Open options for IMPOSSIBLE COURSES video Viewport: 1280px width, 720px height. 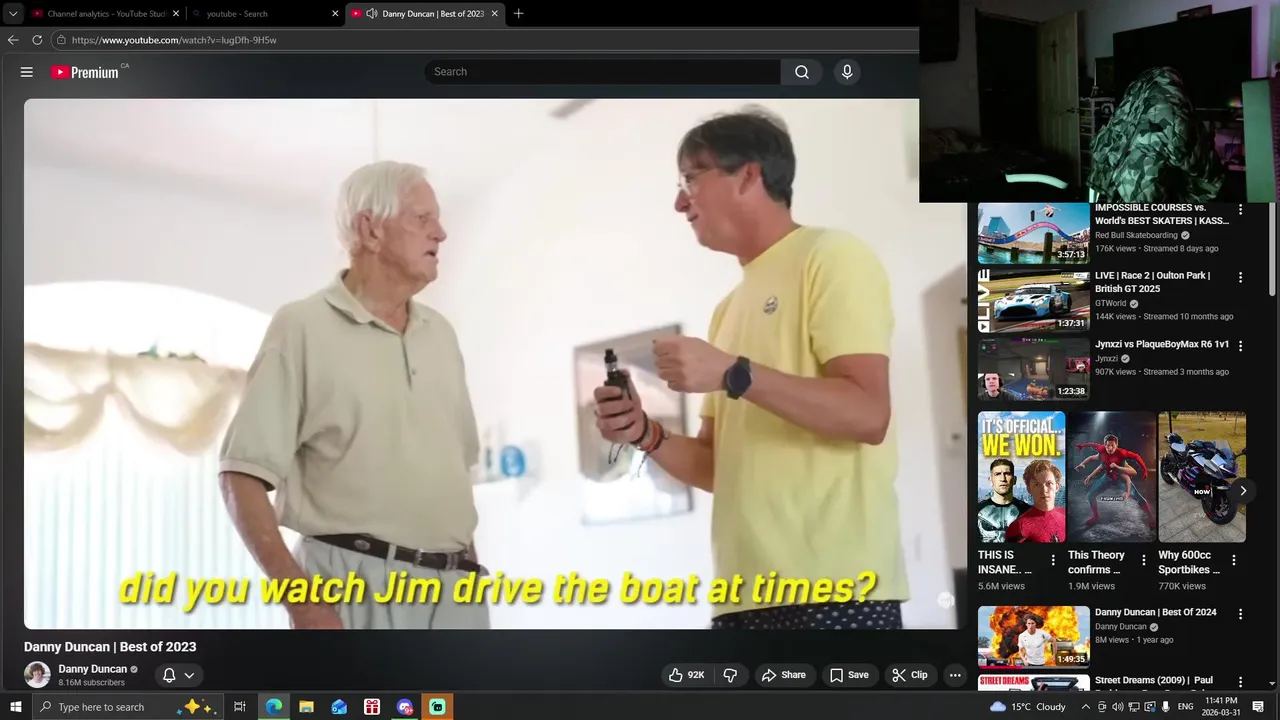1240,210
